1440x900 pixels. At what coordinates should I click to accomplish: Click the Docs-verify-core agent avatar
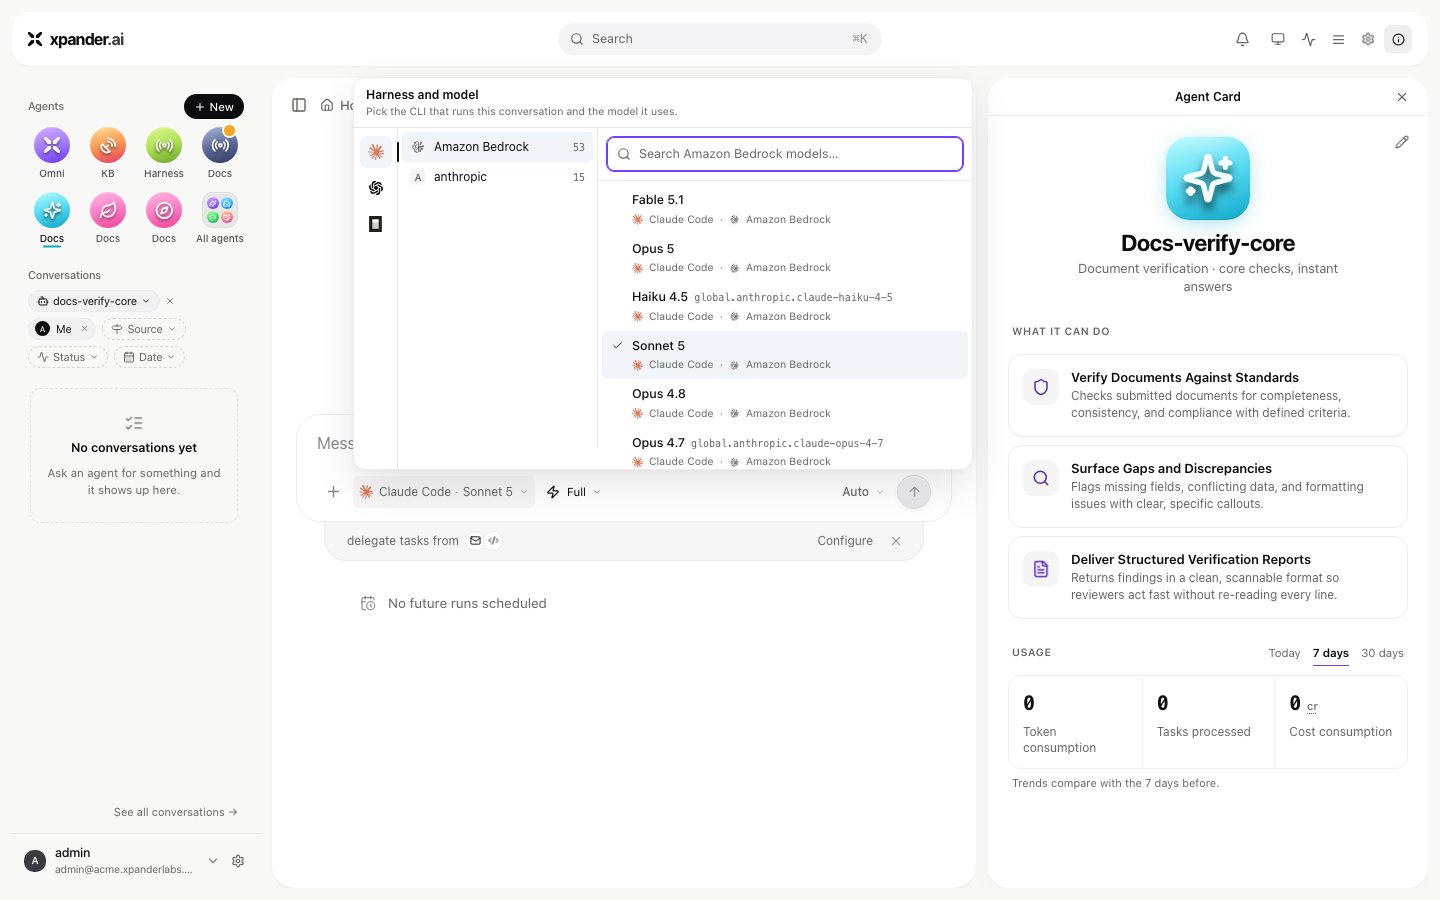click(1208, 178)
